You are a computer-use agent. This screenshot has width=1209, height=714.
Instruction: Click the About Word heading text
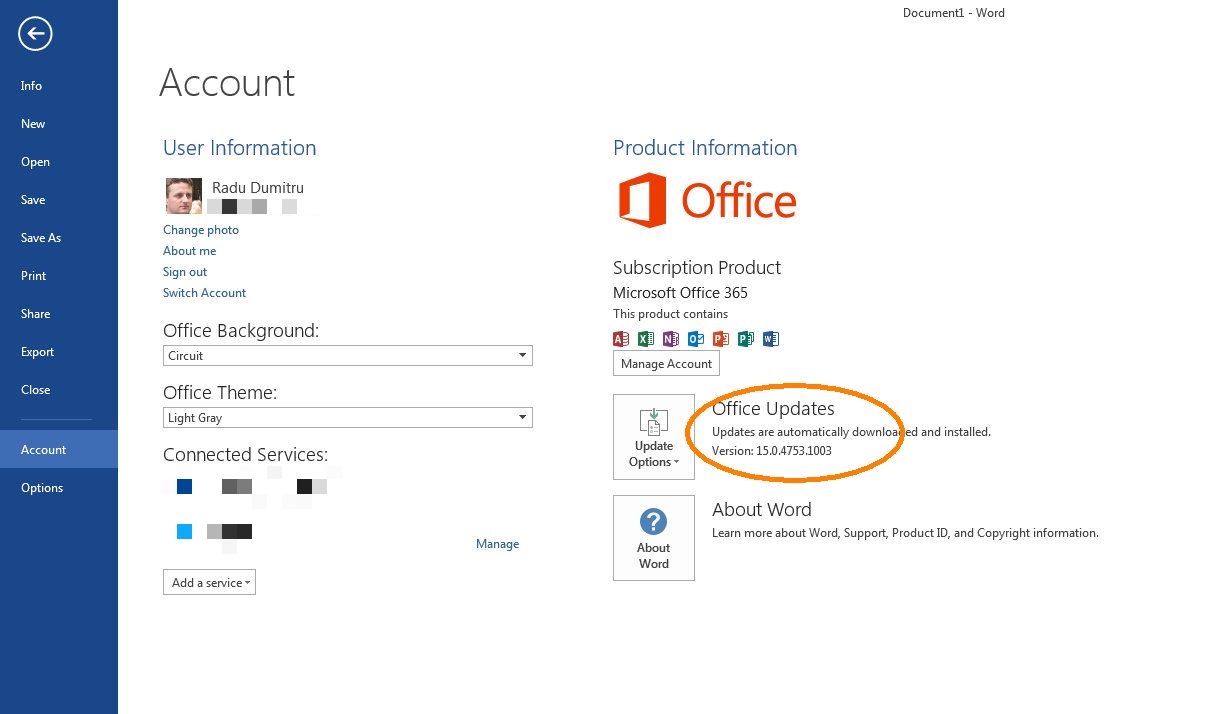pos(762,509)
